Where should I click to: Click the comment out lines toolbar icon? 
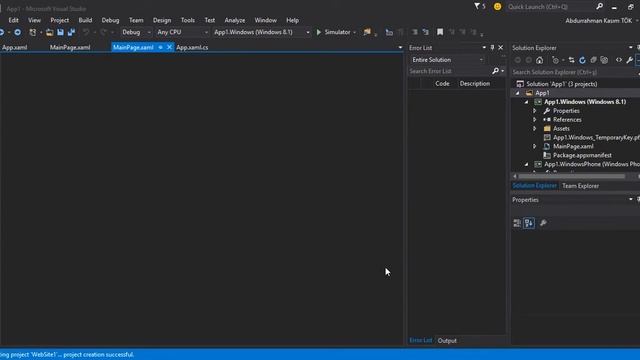415,32
